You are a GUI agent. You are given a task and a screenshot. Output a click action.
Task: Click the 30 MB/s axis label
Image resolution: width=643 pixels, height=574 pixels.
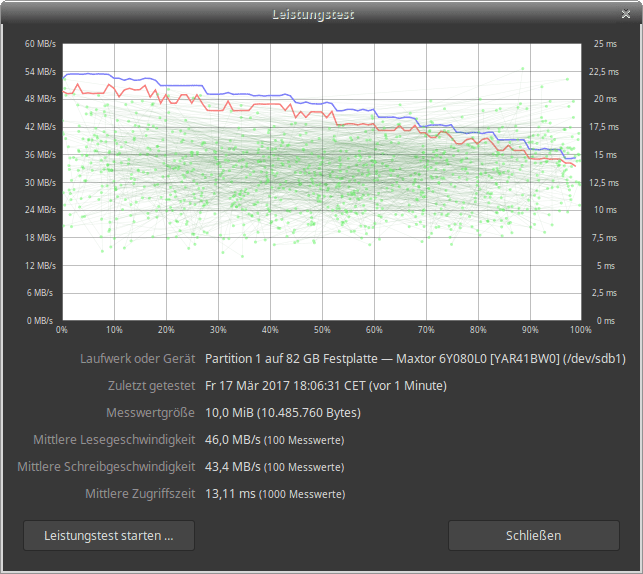tap(40, 182)
